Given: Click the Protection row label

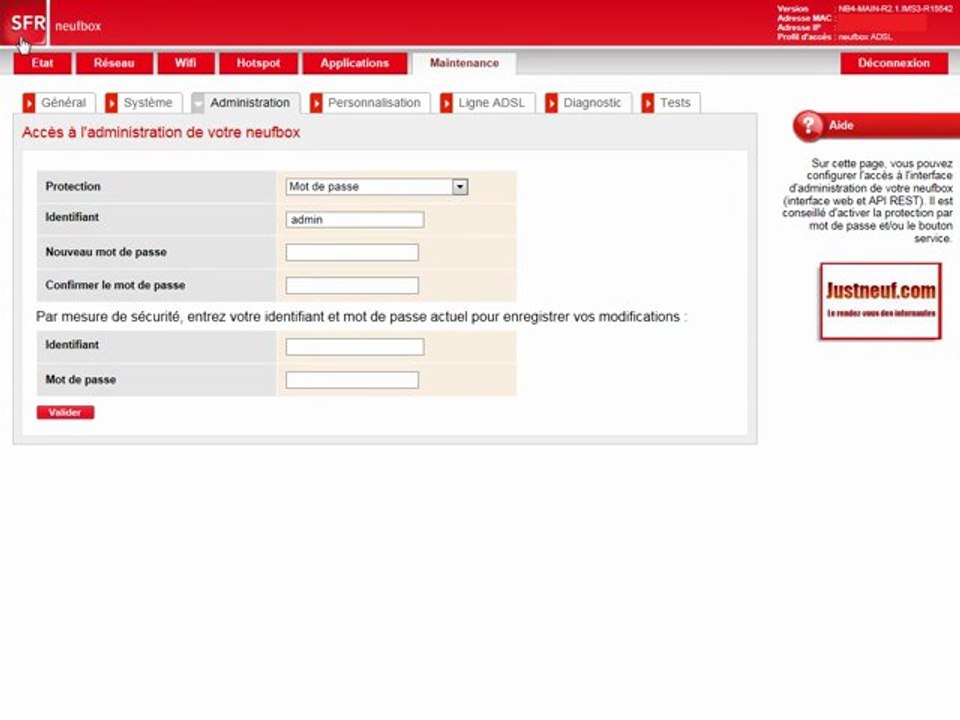Looking at the screenshot, I should click(73, 187).
